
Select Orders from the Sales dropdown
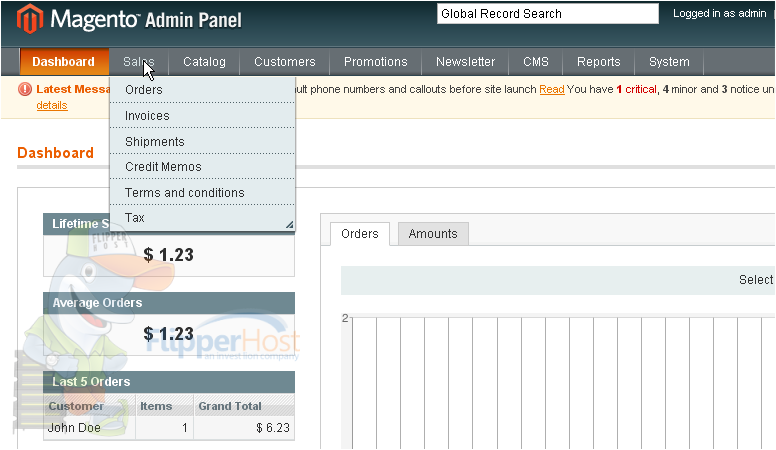tap(202, 90)
